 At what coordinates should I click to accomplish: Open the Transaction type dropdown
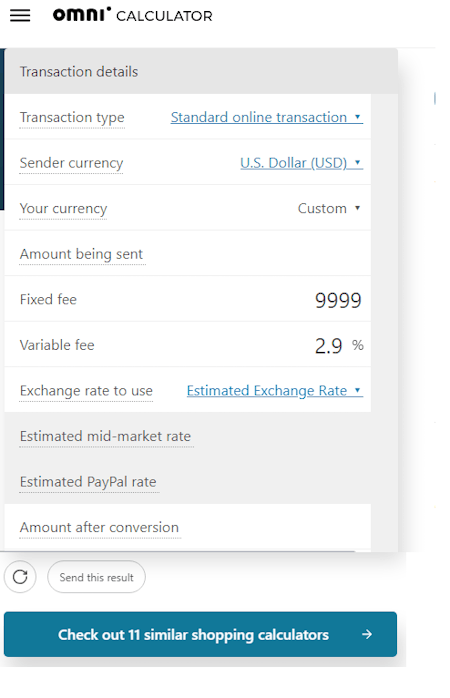[267, 117]
